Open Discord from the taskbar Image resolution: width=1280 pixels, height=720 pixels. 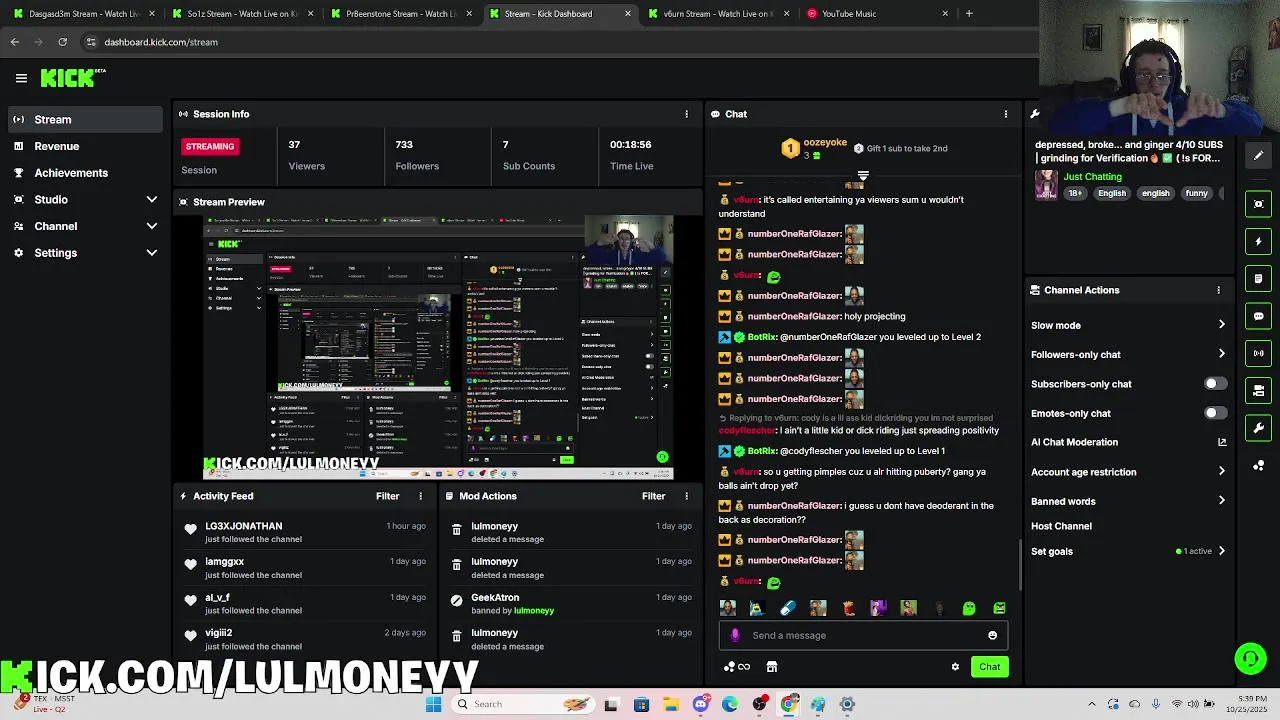(x=701, y=704)
